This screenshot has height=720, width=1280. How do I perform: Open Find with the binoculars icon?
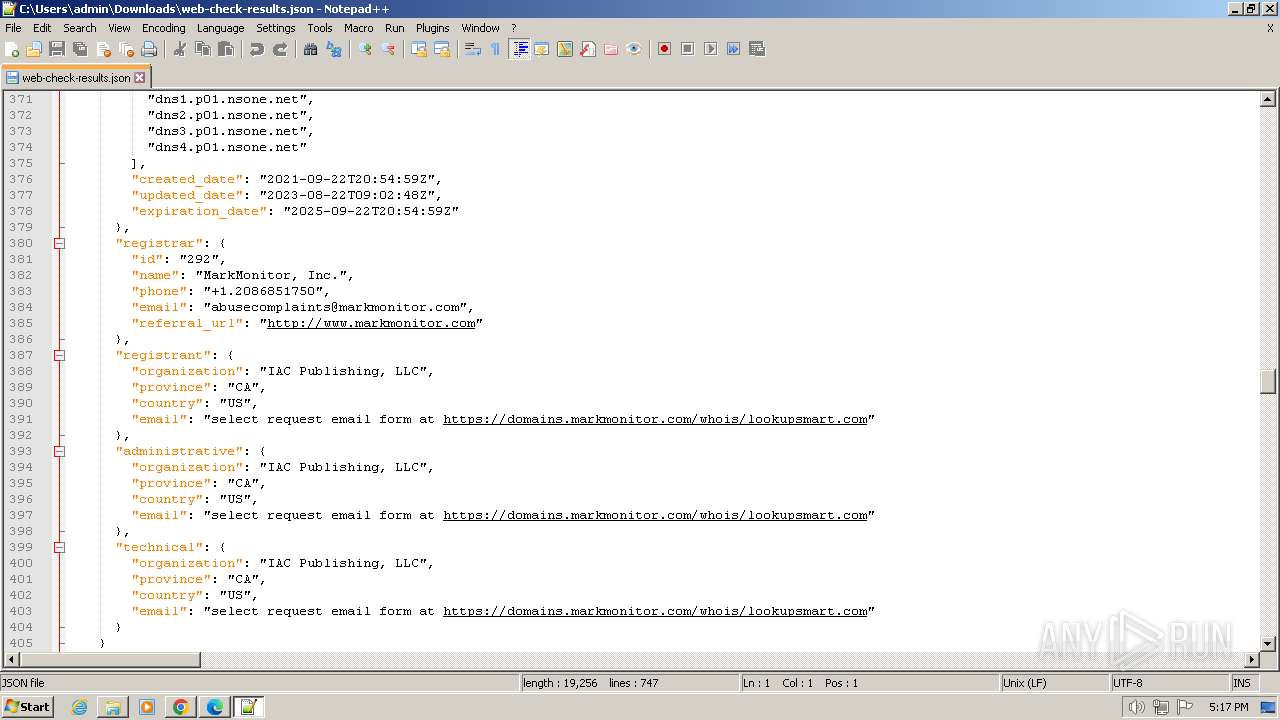point(311,49)
